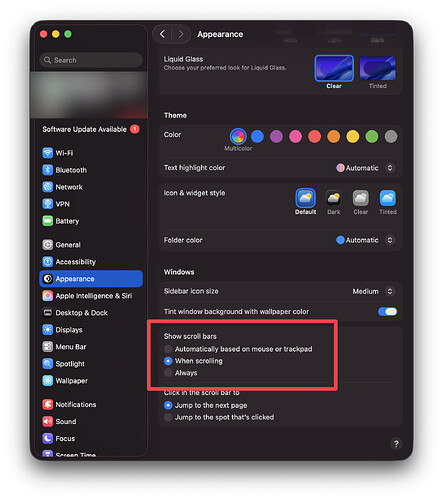443x500 pixels.
Task: Click the Show scroll bars label
Action: (x=190, y=336)
